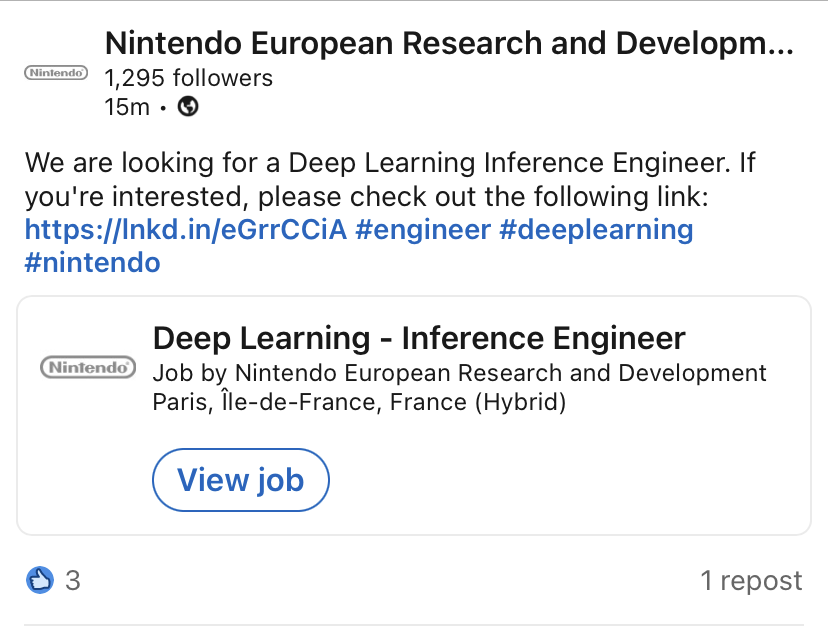The image size is (828, 633).
Task: Click the globe public visibility icon
Action: click(188, 106)
